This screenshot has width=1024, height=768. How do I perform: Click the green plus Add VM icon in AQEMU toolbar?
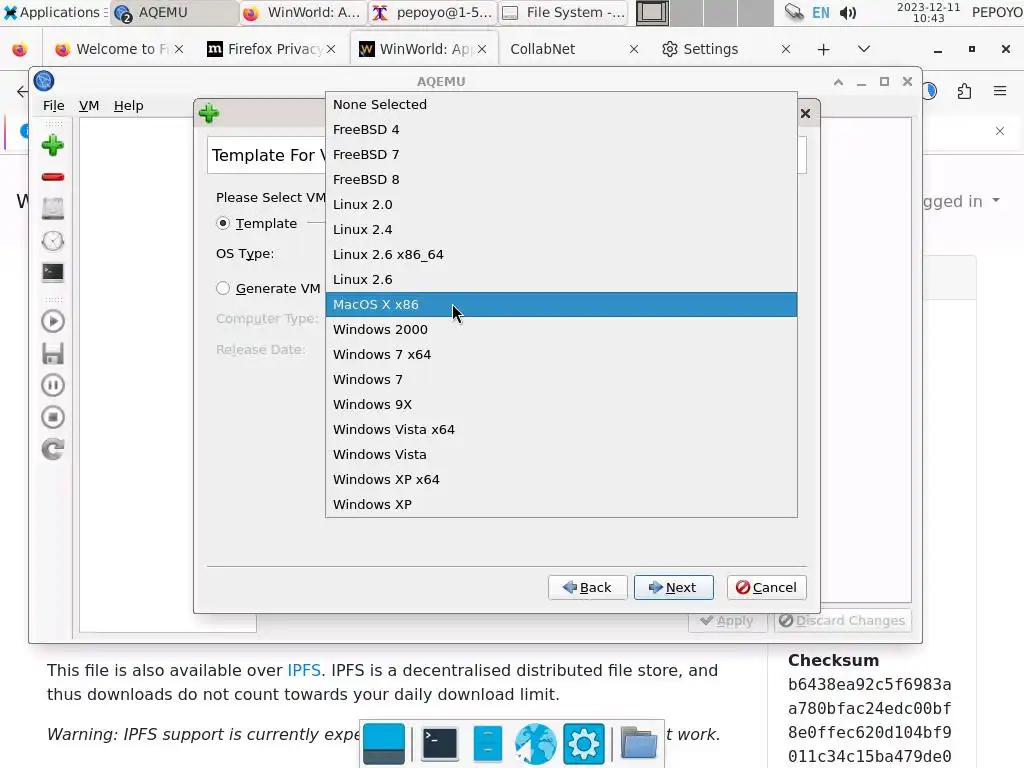click(53, 145)
